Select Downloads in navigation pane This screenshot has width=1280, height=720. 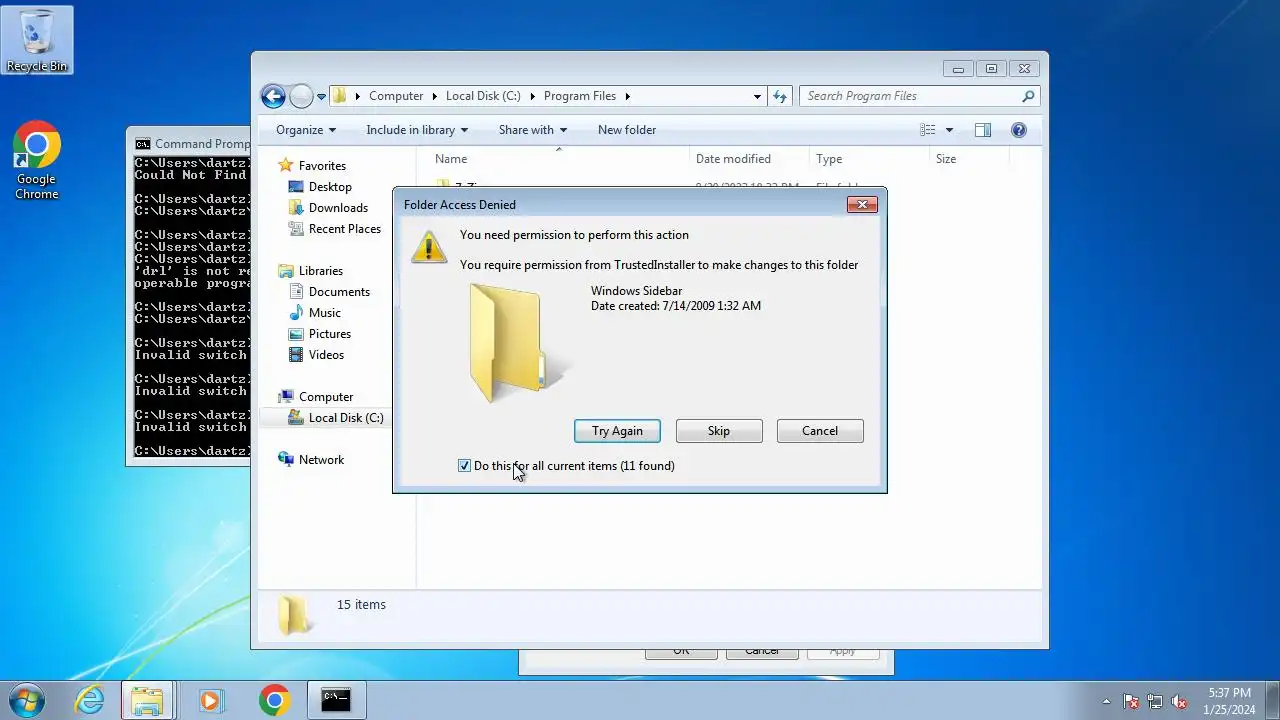(338, 208)
